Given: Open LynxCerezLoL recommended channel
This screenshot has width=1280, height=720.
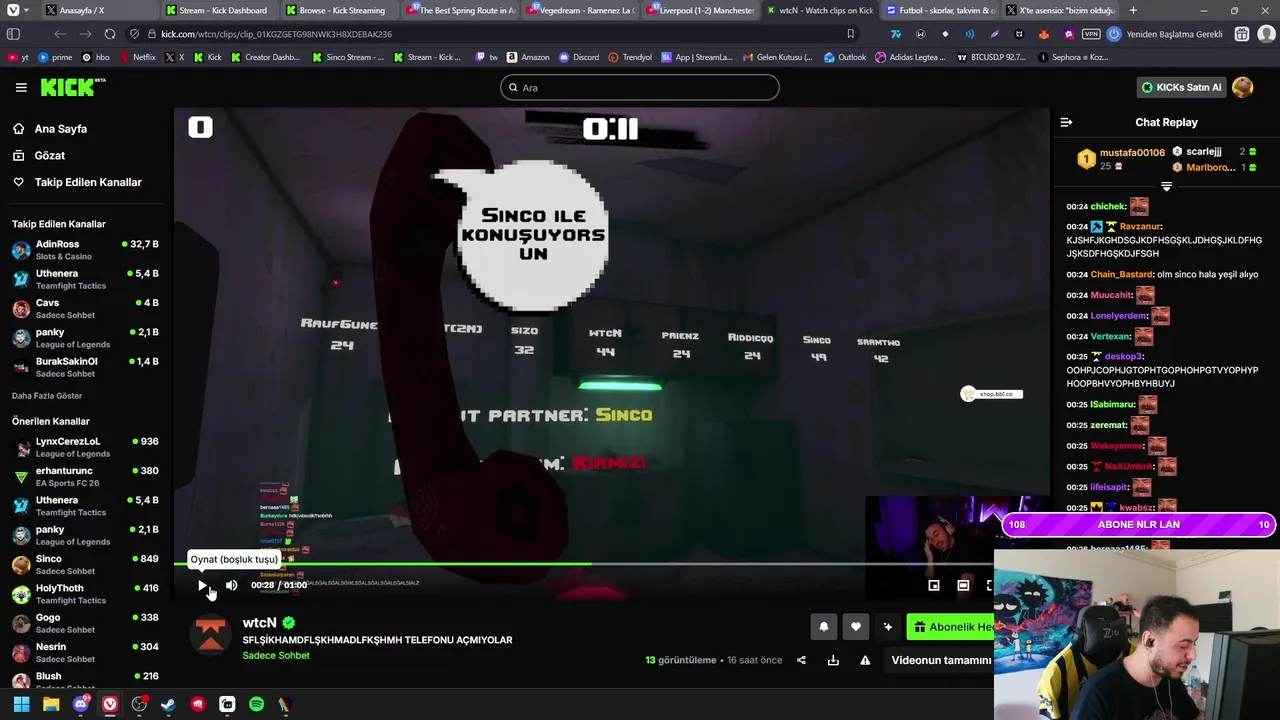Looking at the screenshot, I should [x=85, y=447].
